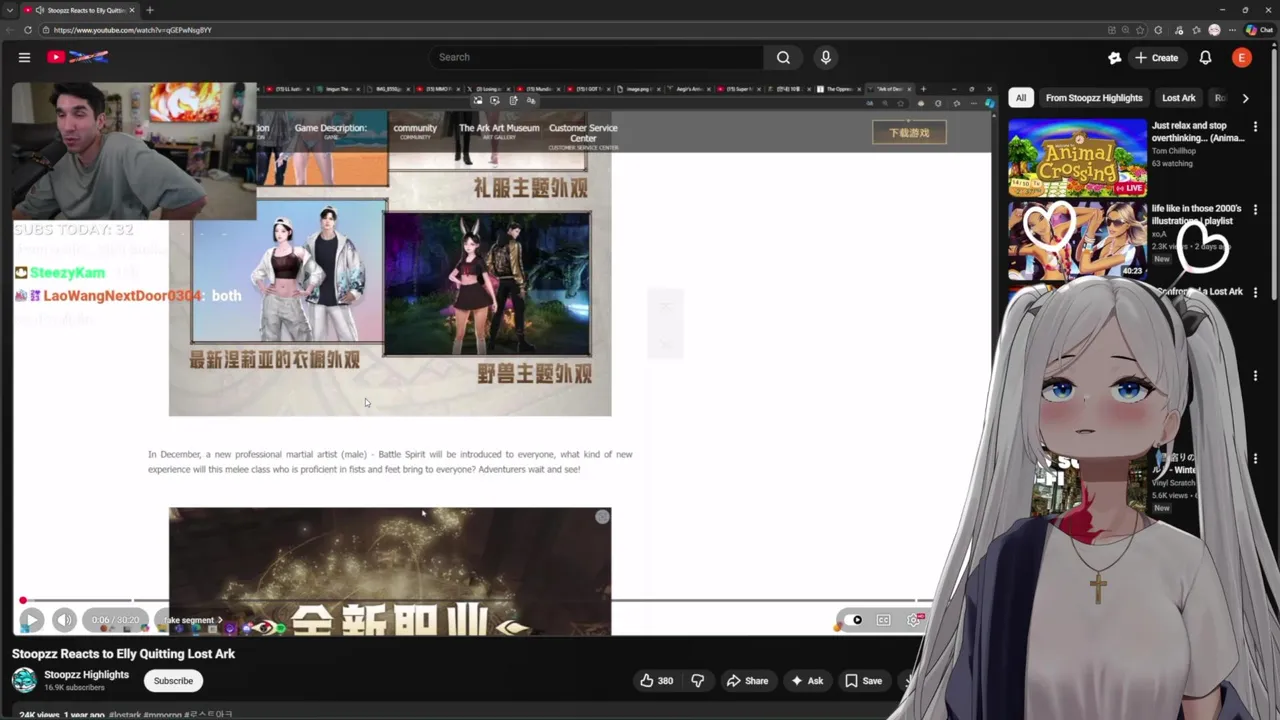Image resolution: width=1280 pixels, height=720 pixels.
Task: Click the streamer webcam overlay in video
Action: (134, 151)
